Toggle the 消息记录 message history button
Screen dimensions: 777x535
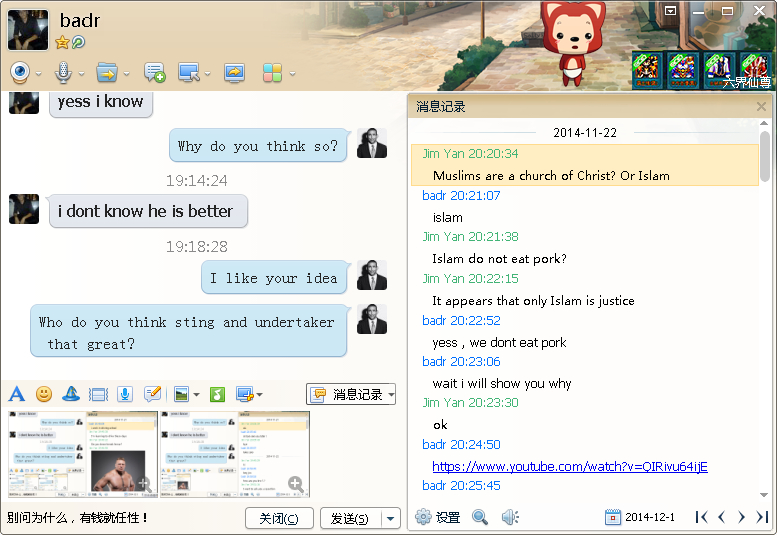[x=346, y=394]
